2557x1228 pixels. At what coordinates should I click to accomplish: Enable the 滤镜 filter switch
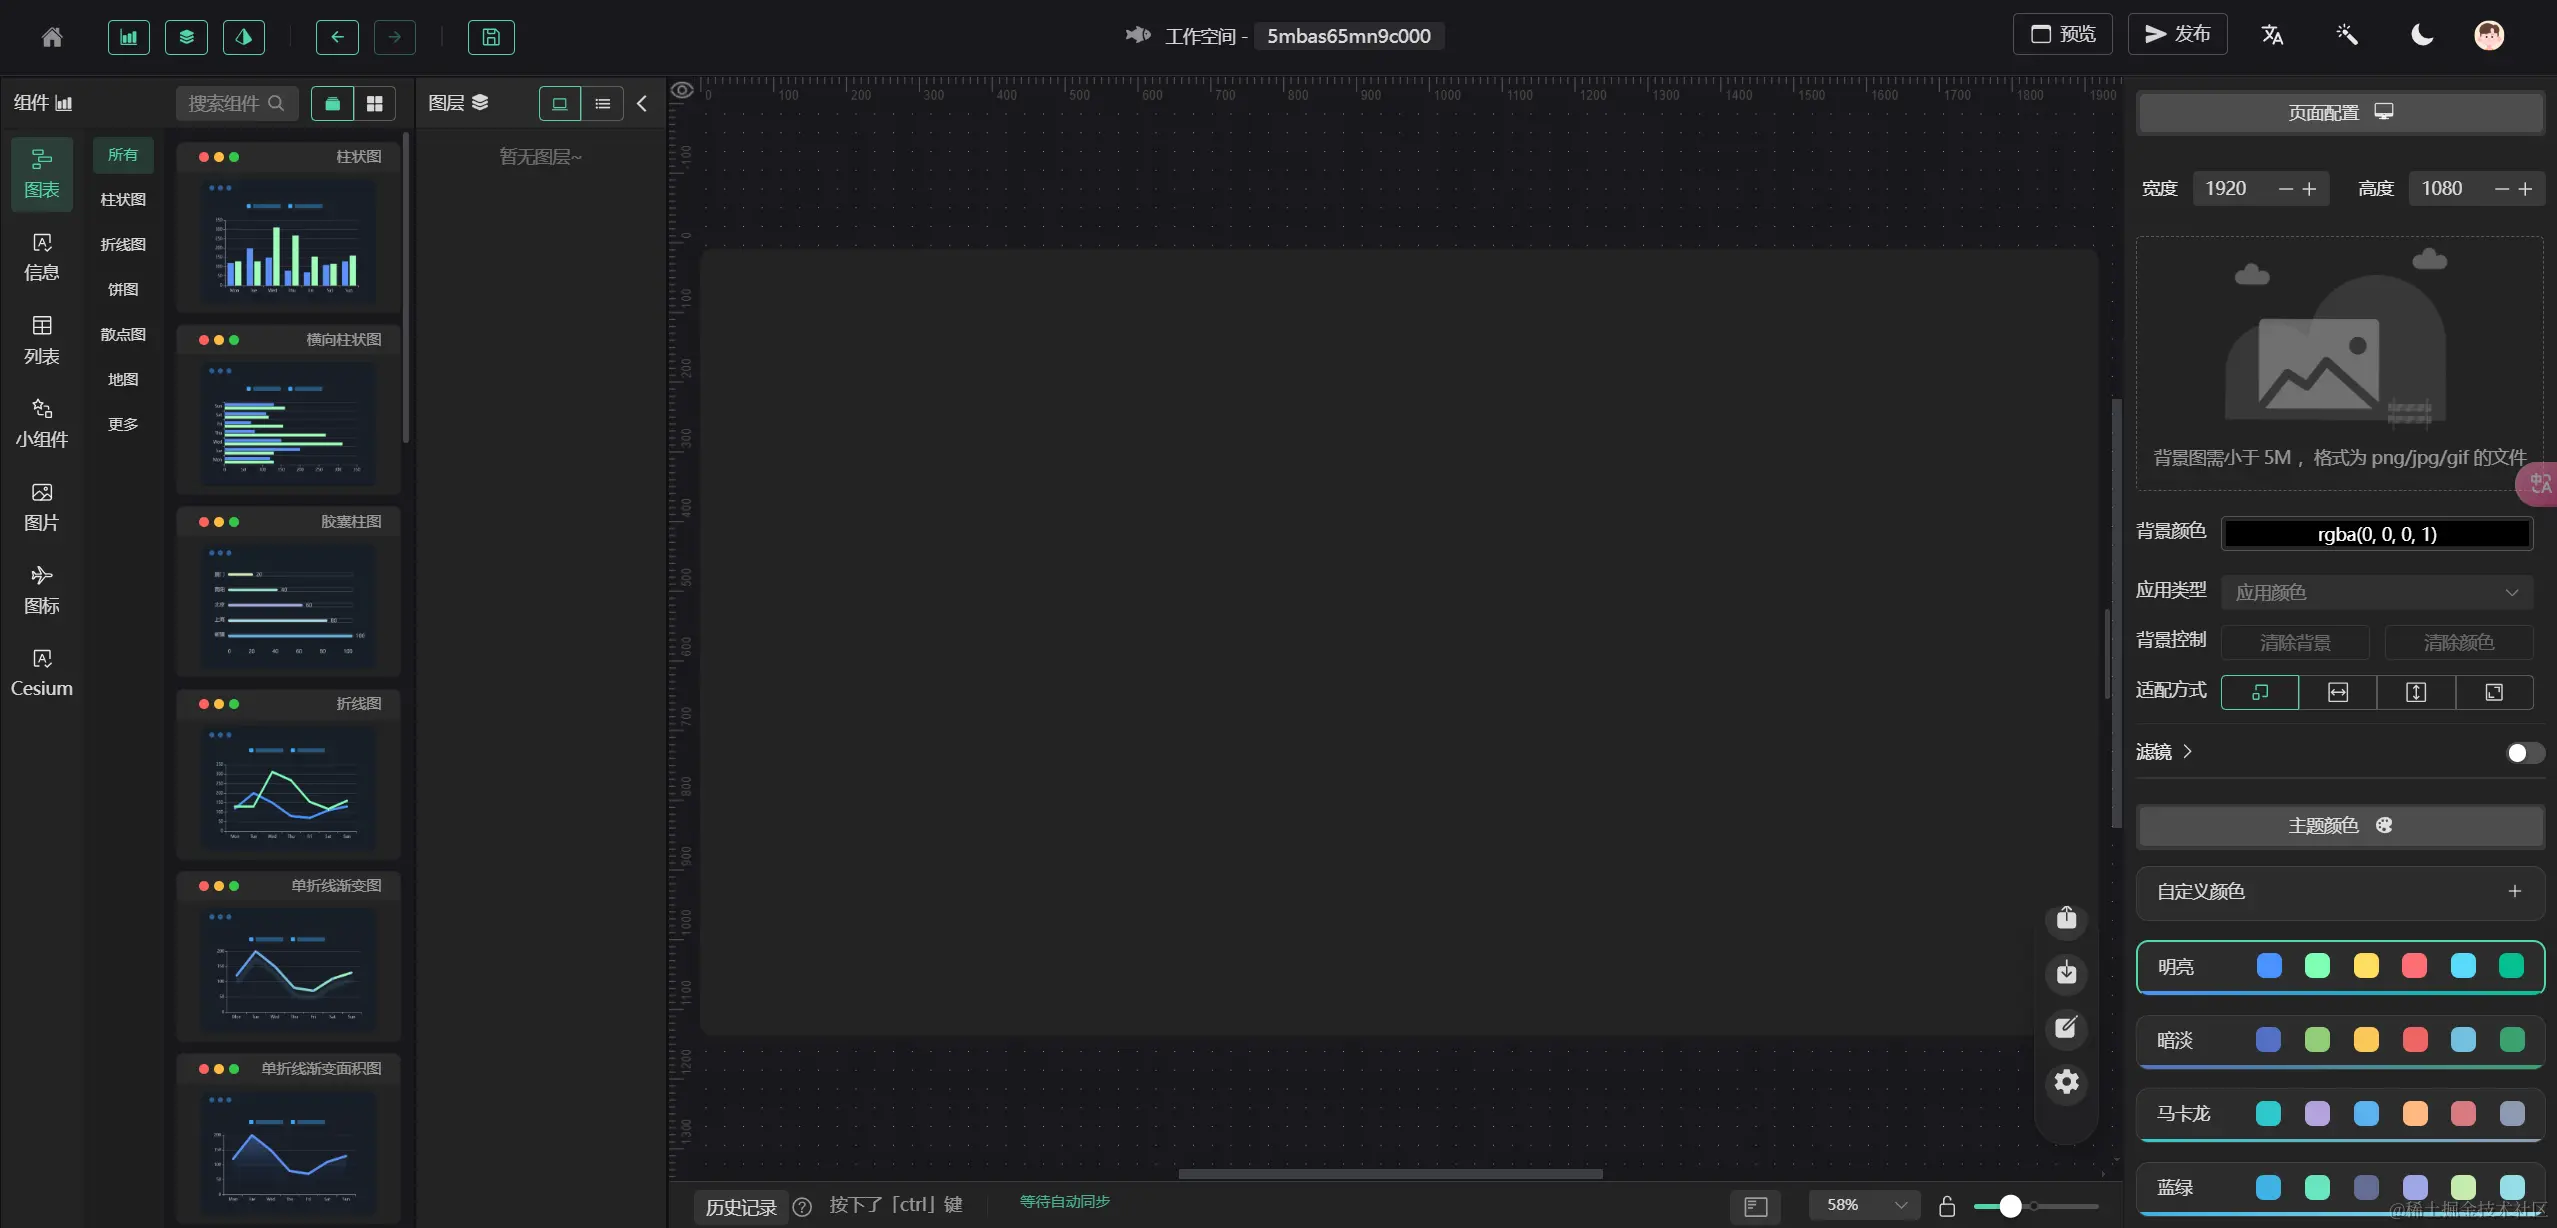coord(2523,752)
